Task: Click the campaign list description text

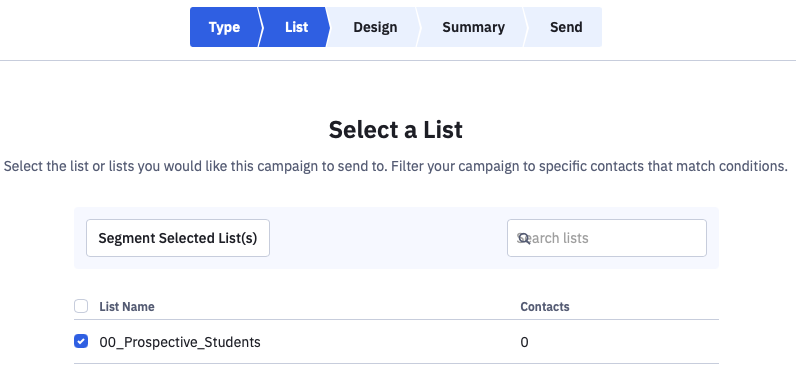Action: pos(395,166)
